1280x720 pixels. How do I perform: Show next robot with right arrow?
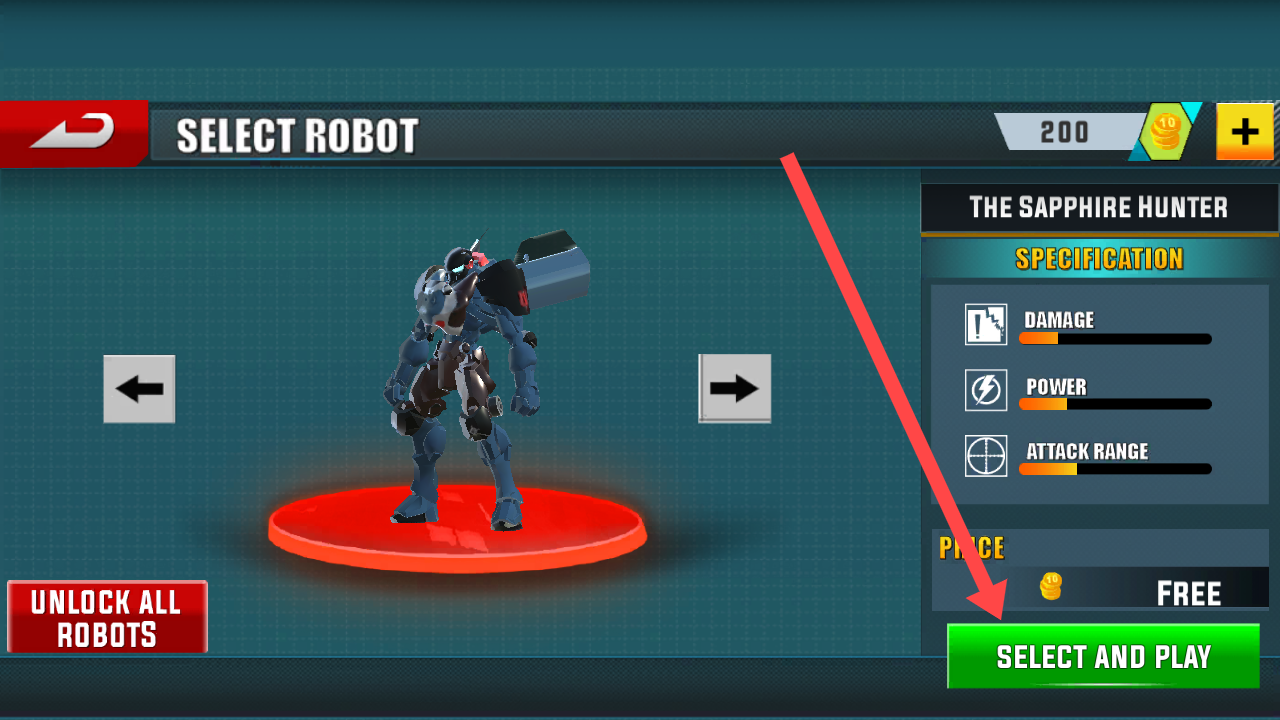pyautogui.click(x=735, y=388)
